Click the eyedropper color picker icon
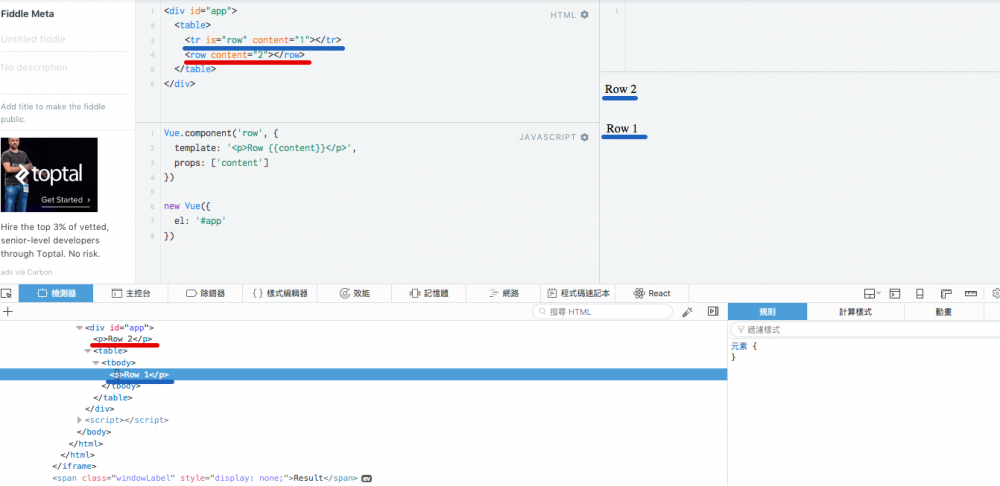This screenshot has height=486, width=1000. click(688, 311)
